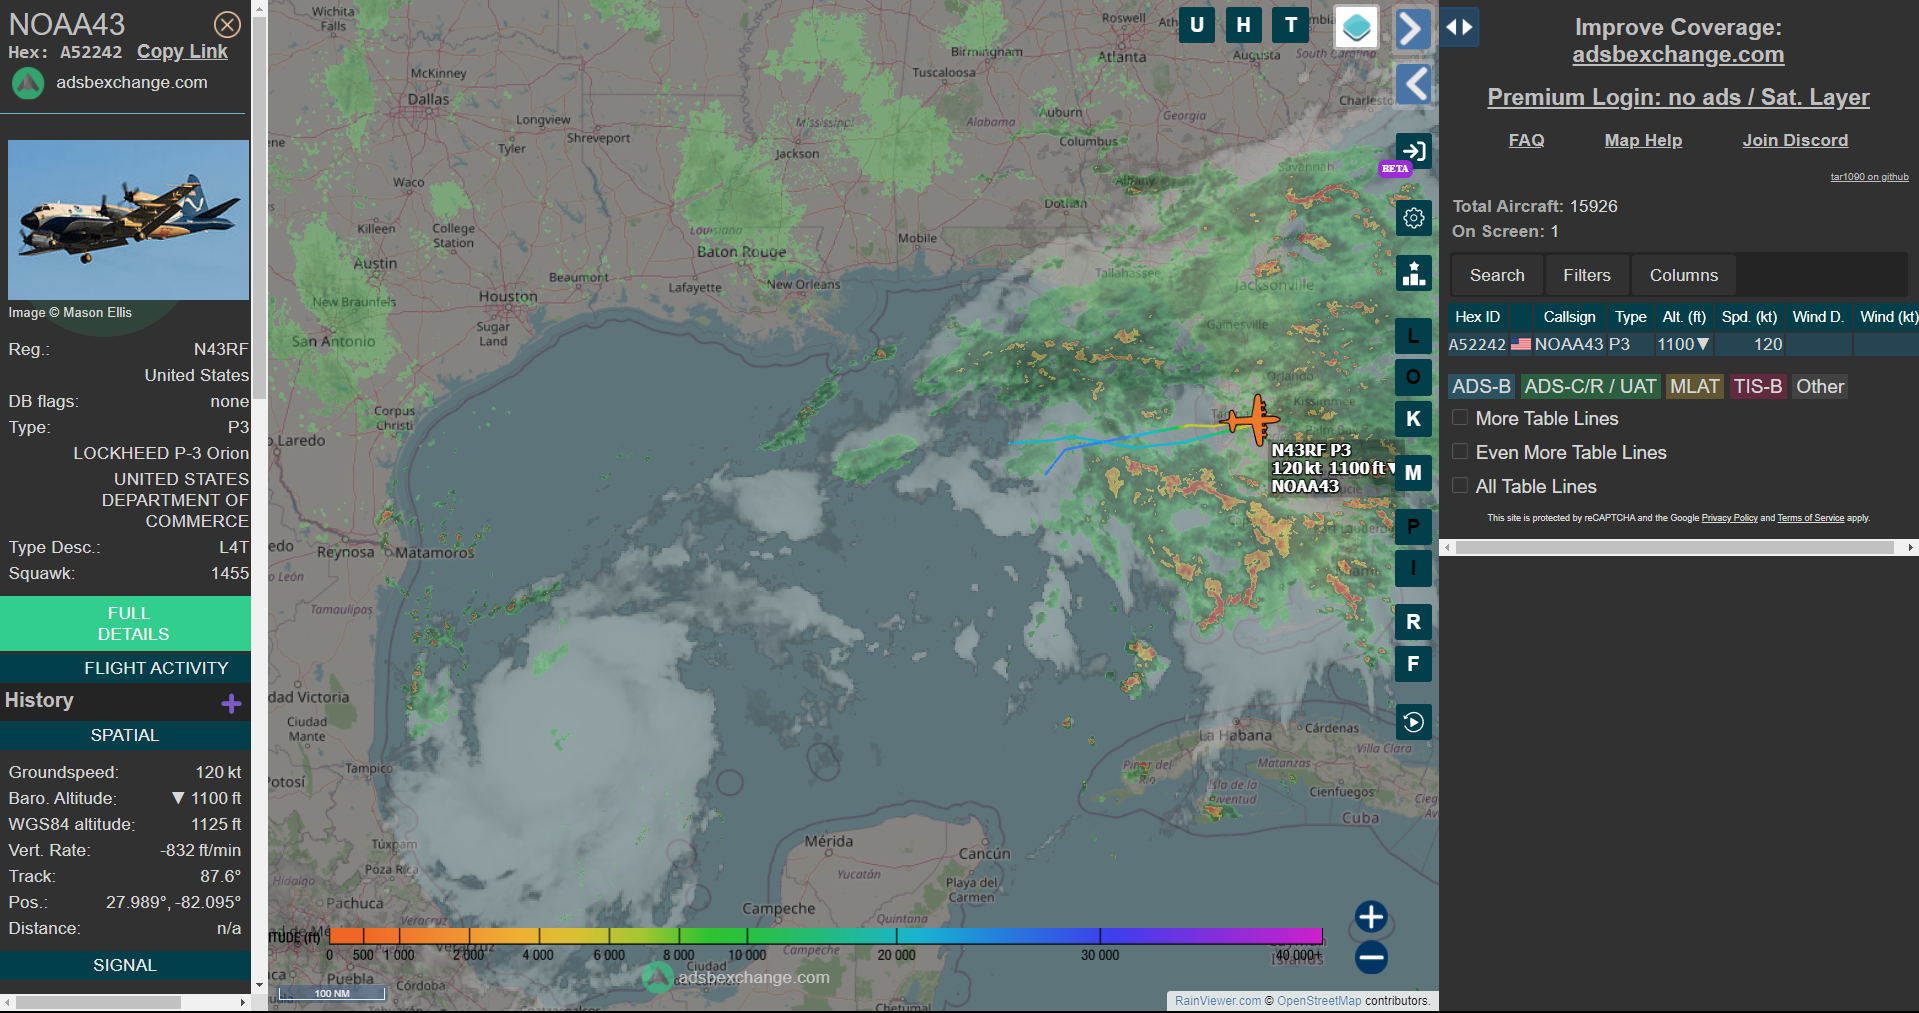The width and height of the screenshot is (1919, 1013).
Task: Sort table by Spd. (kt) column
Action: tap(1749, 317)
